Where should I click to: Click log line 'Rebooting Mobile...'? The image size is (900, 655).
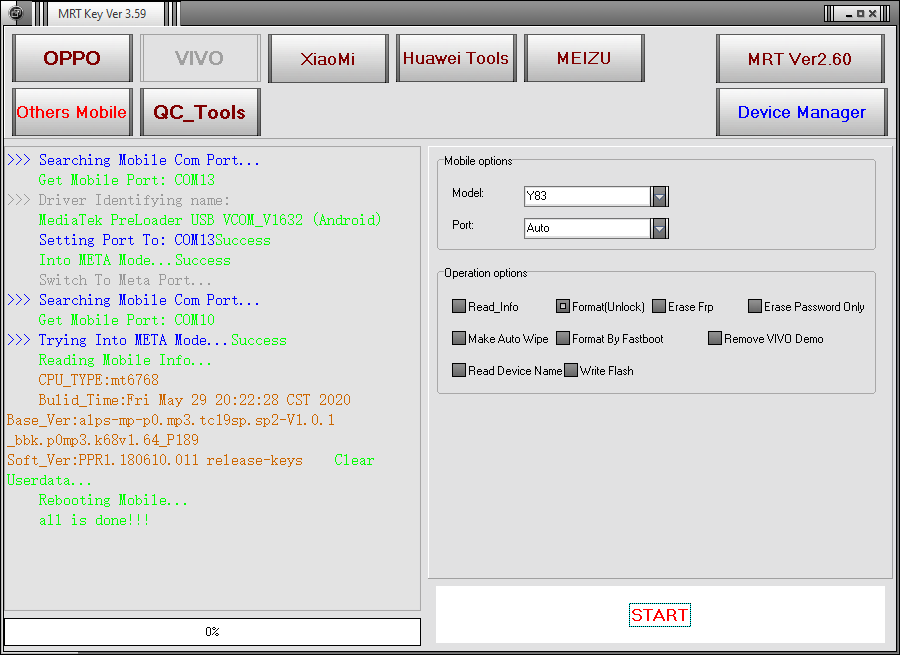pyautogui.click(x=113, y=500)
